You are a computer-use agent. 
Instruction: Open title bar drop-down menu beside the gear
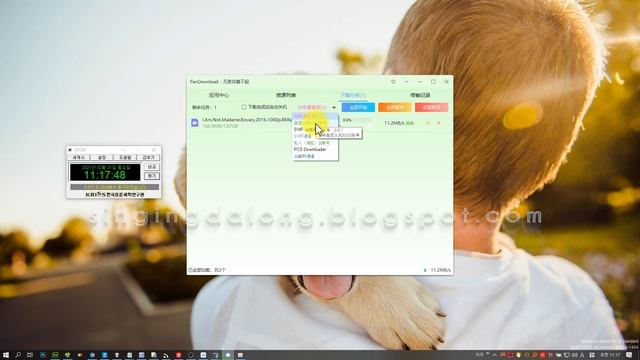coord(406,82)
